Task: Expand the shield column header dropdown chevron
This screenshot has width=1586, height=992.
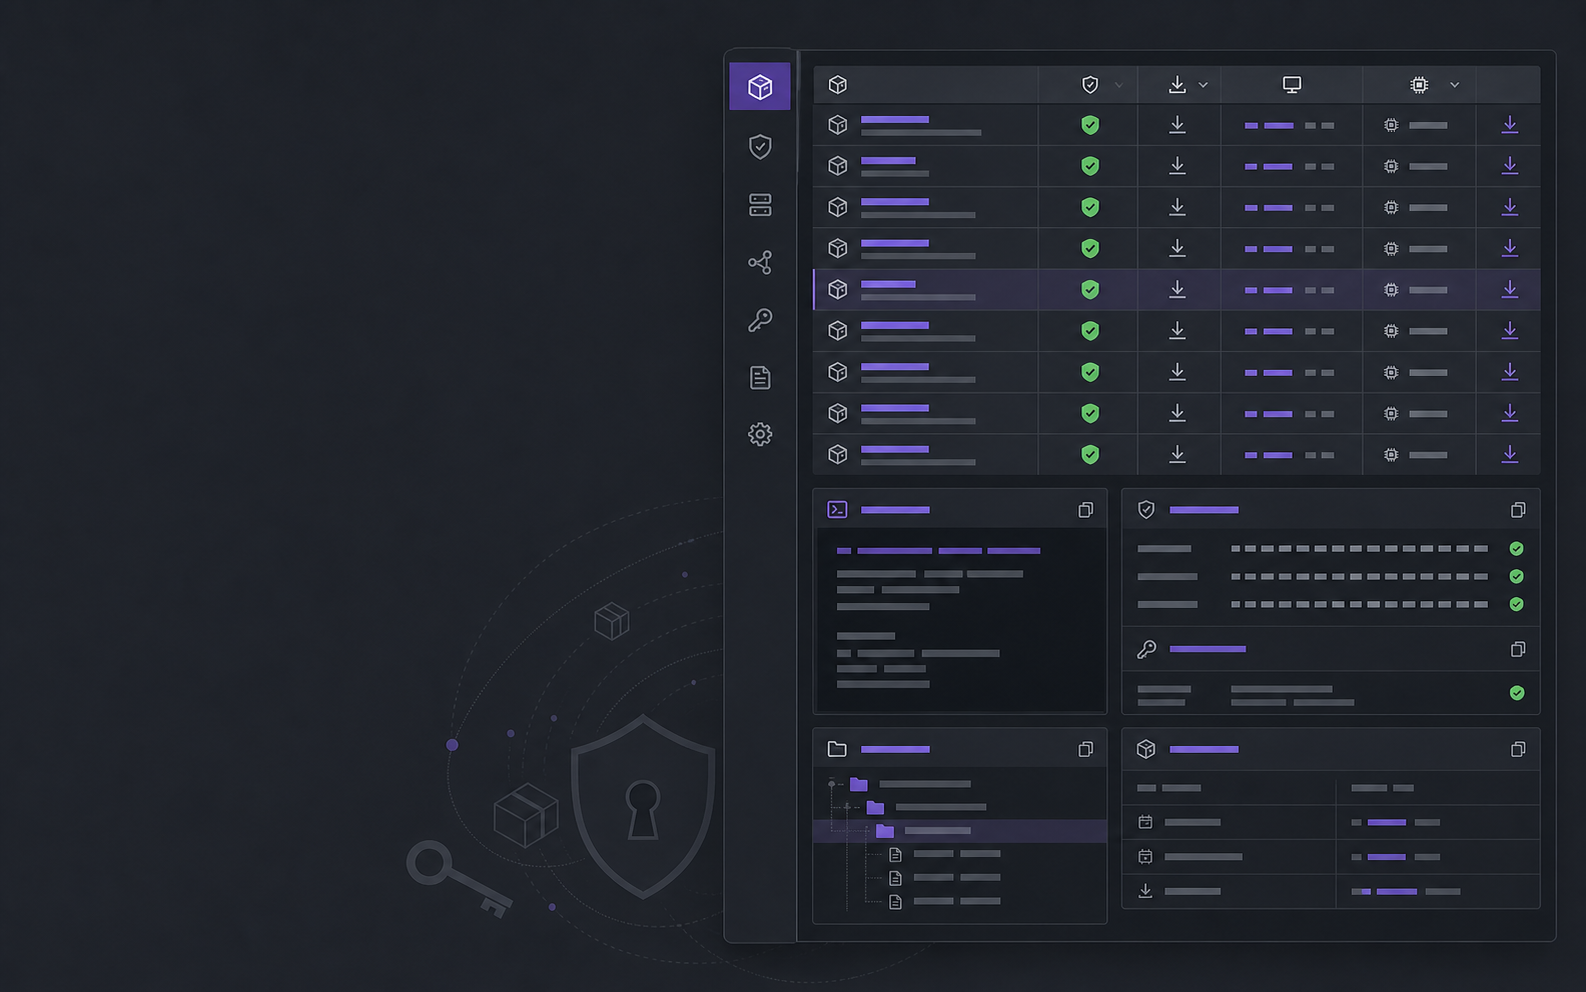Action: 1119,86
